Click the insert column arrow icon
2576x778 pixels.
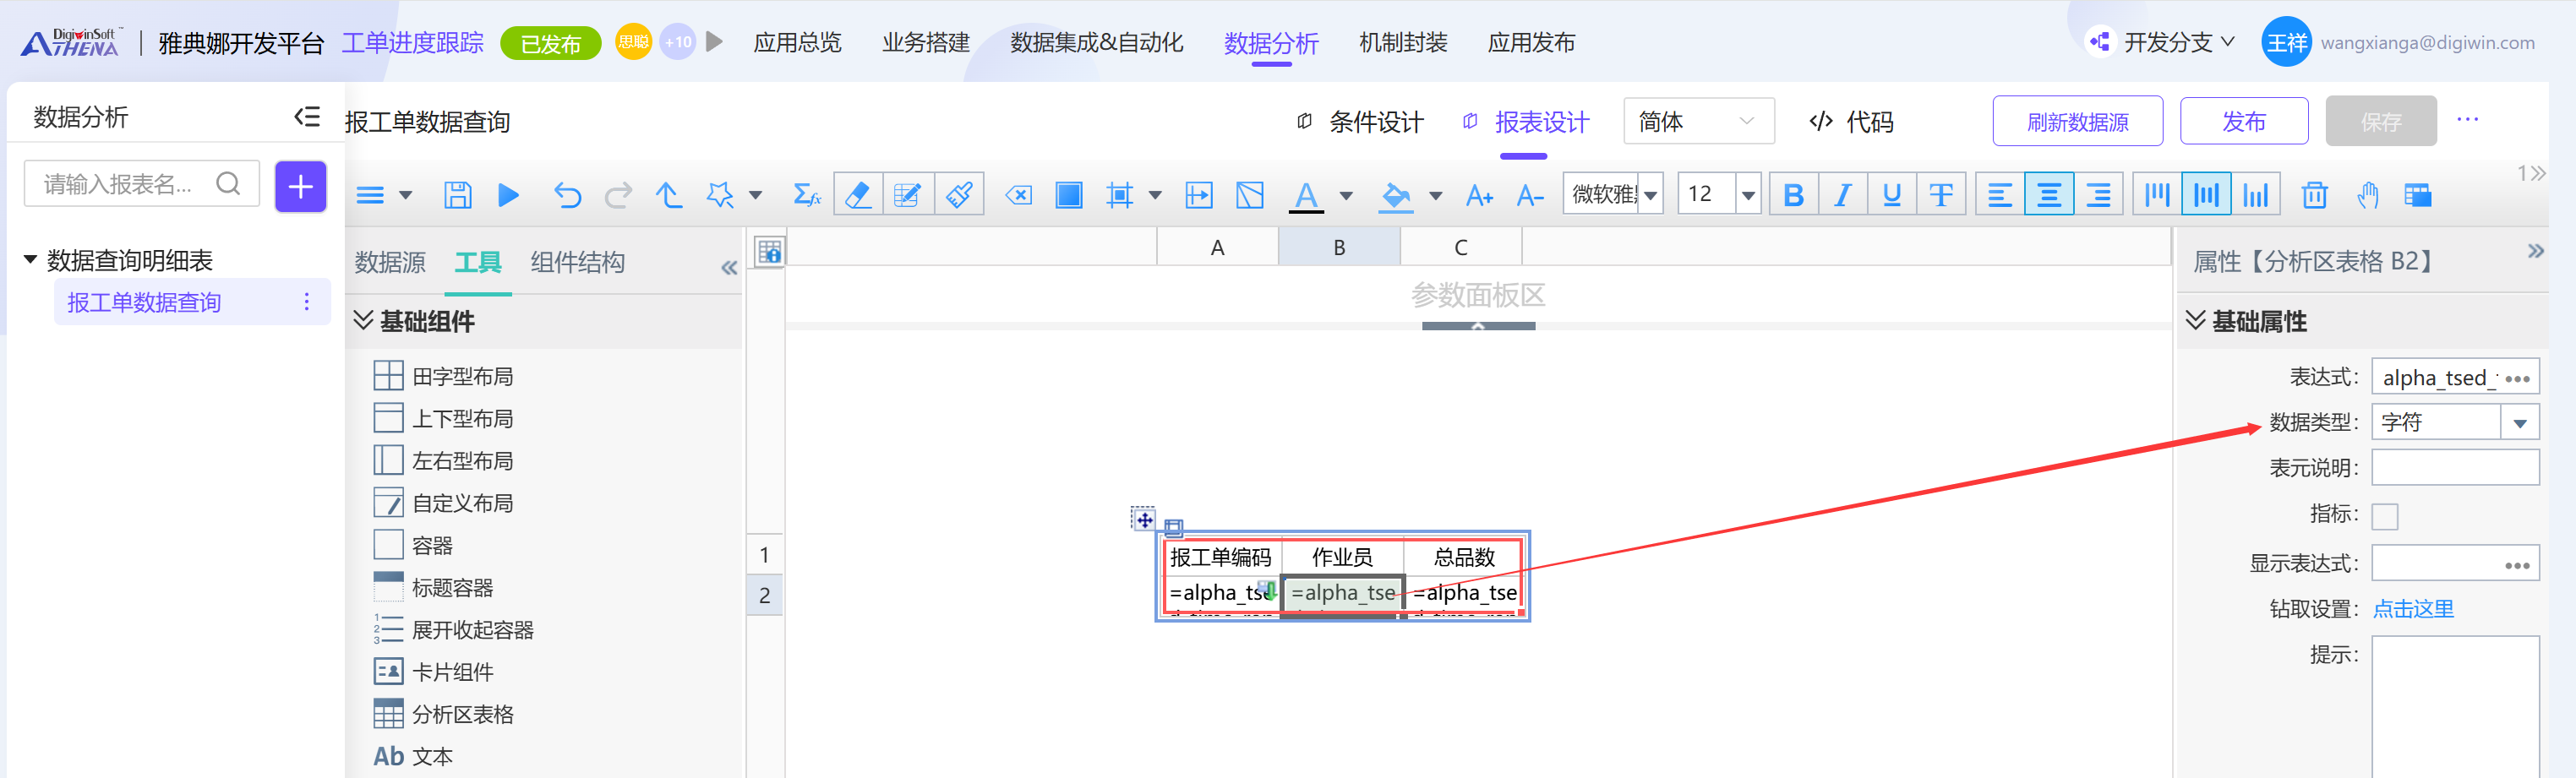tap(1198, 195)
